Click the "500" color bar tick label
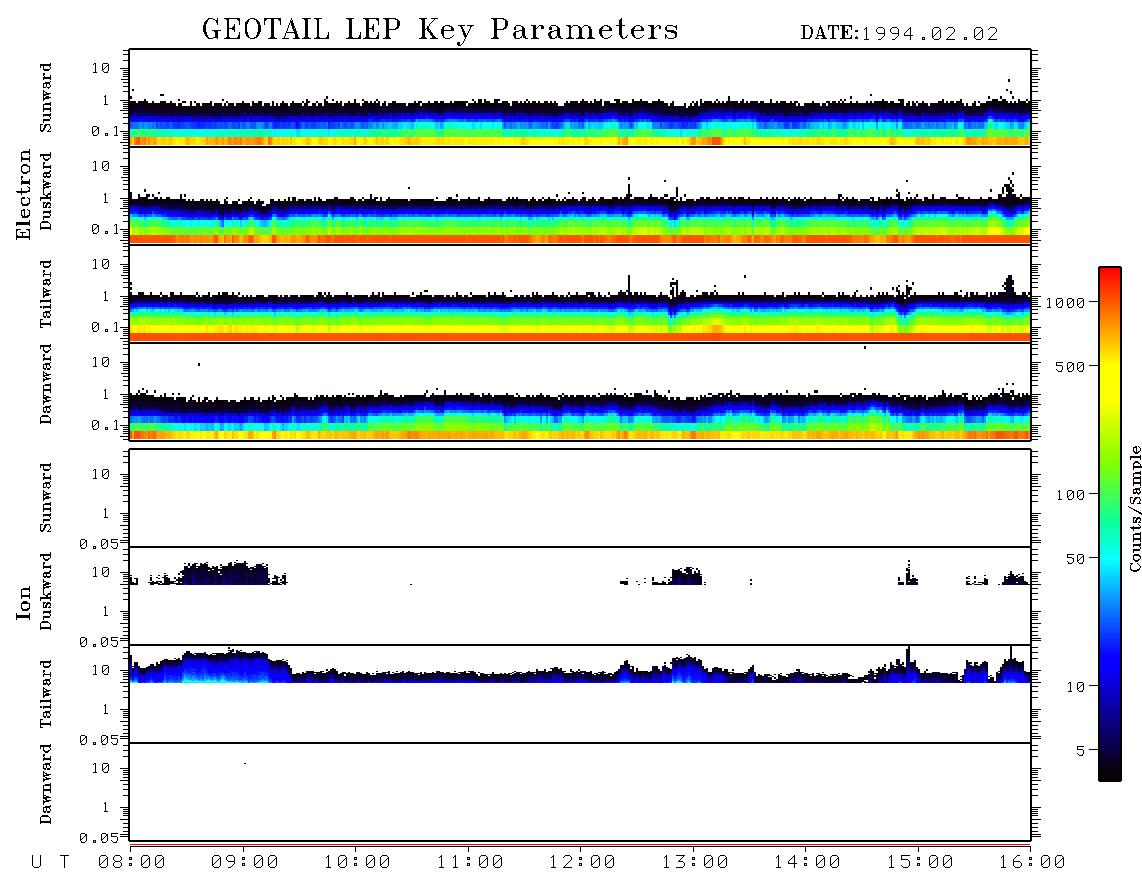Screen dimensions: 1142x880 pyautogui.click(x=1071, y=367)
